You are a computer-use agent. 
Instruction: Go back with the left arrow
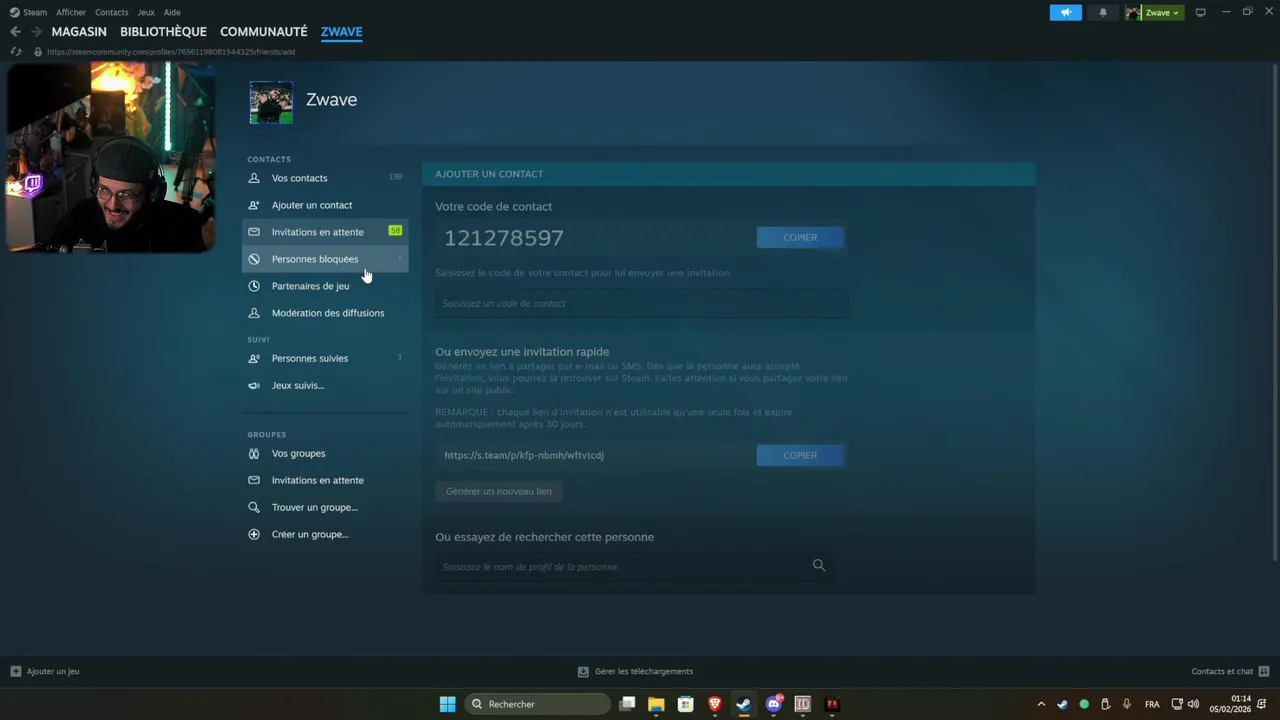click(15, 32)
